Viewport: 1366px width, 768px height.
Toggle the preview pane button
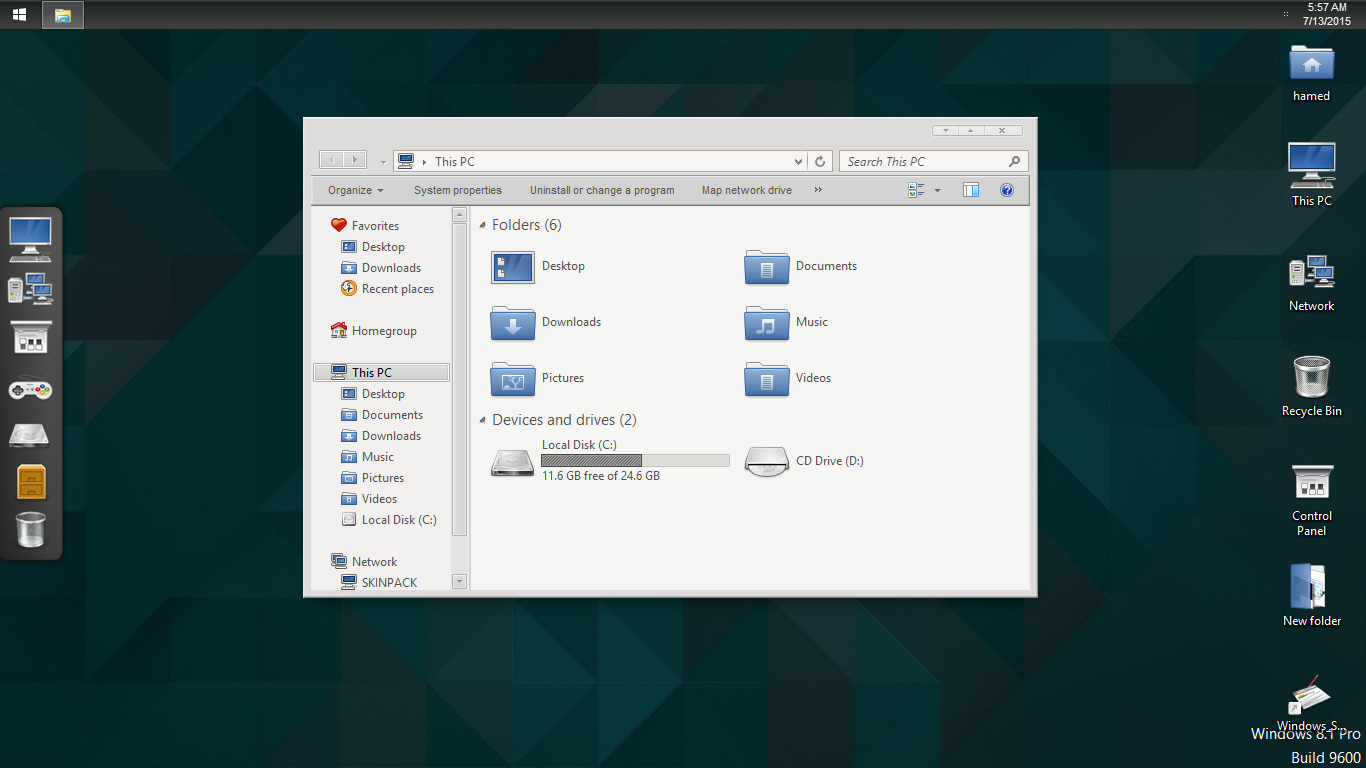coord(970,190)
